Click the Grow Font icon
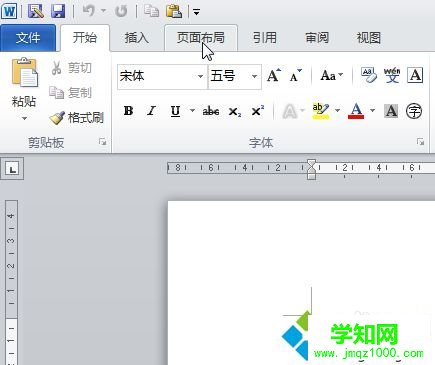Screen dimensions: 435x365 (274, 76)
